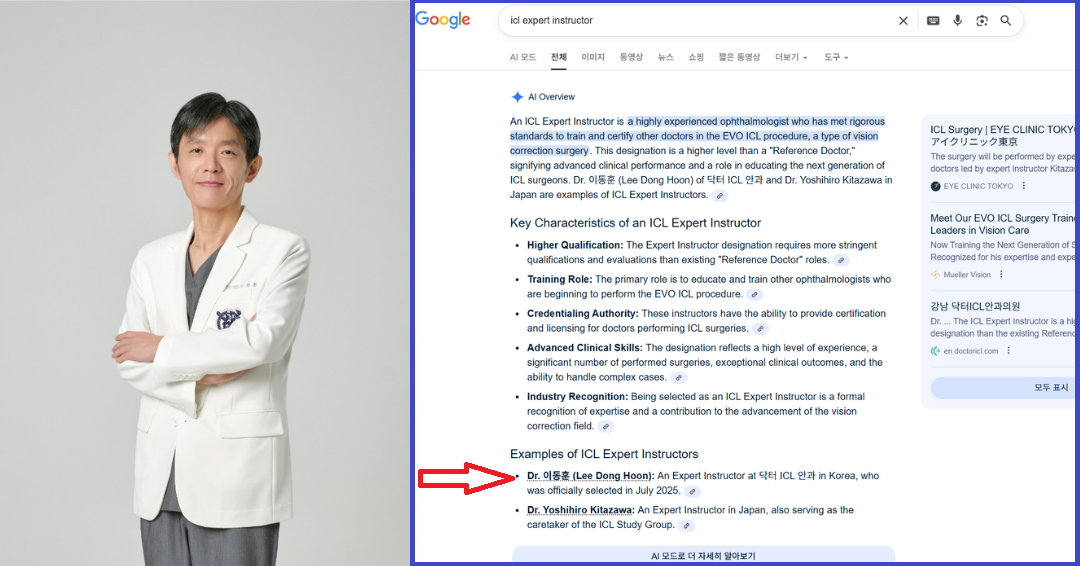The width and height of the screenshot is (1080, 566).
Task: Click the 'Dr. 이동훈 (Lee Dong Hoon)' link
Action: coord(590,476)
